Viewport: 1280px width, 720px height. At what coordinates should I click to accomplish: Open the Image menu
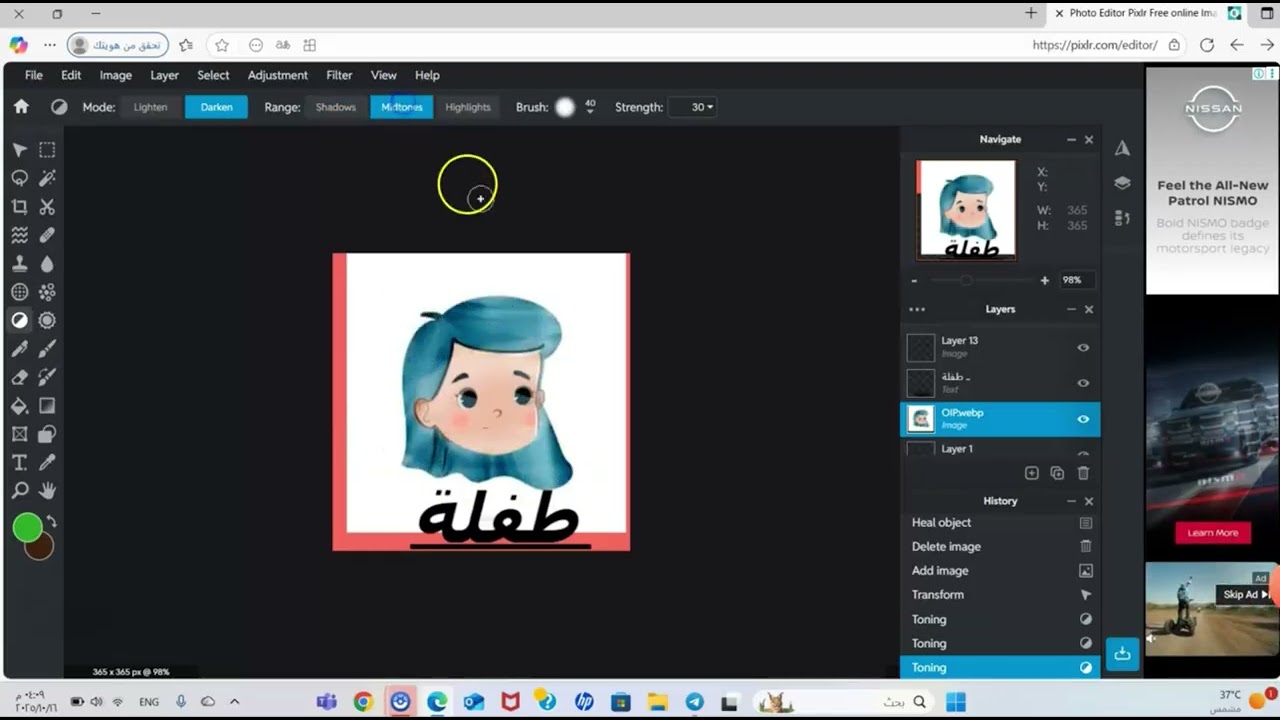115,75
